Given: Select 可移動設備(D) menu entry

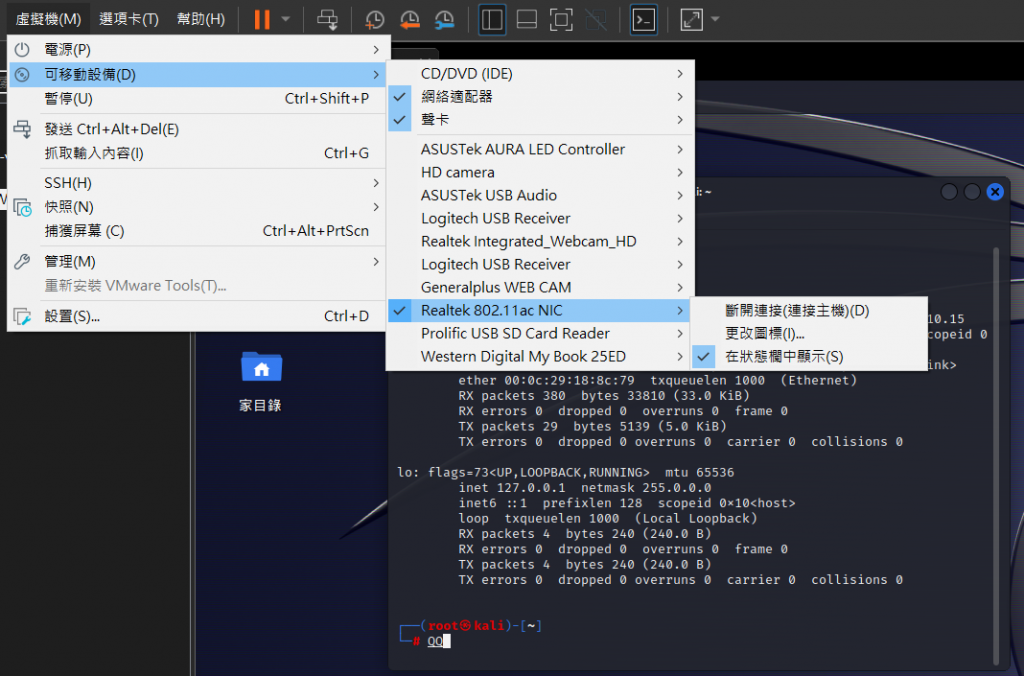Looking at the screenshot, I should pos(199,74).
